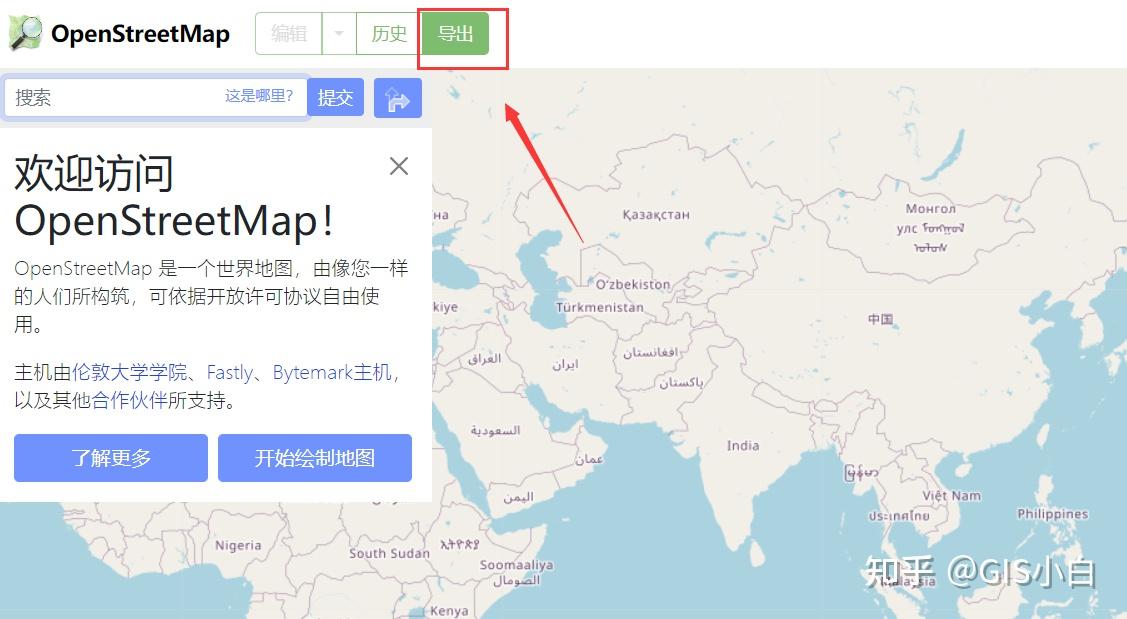
Task: Open the 历史 history page
Action: (387, 33)
